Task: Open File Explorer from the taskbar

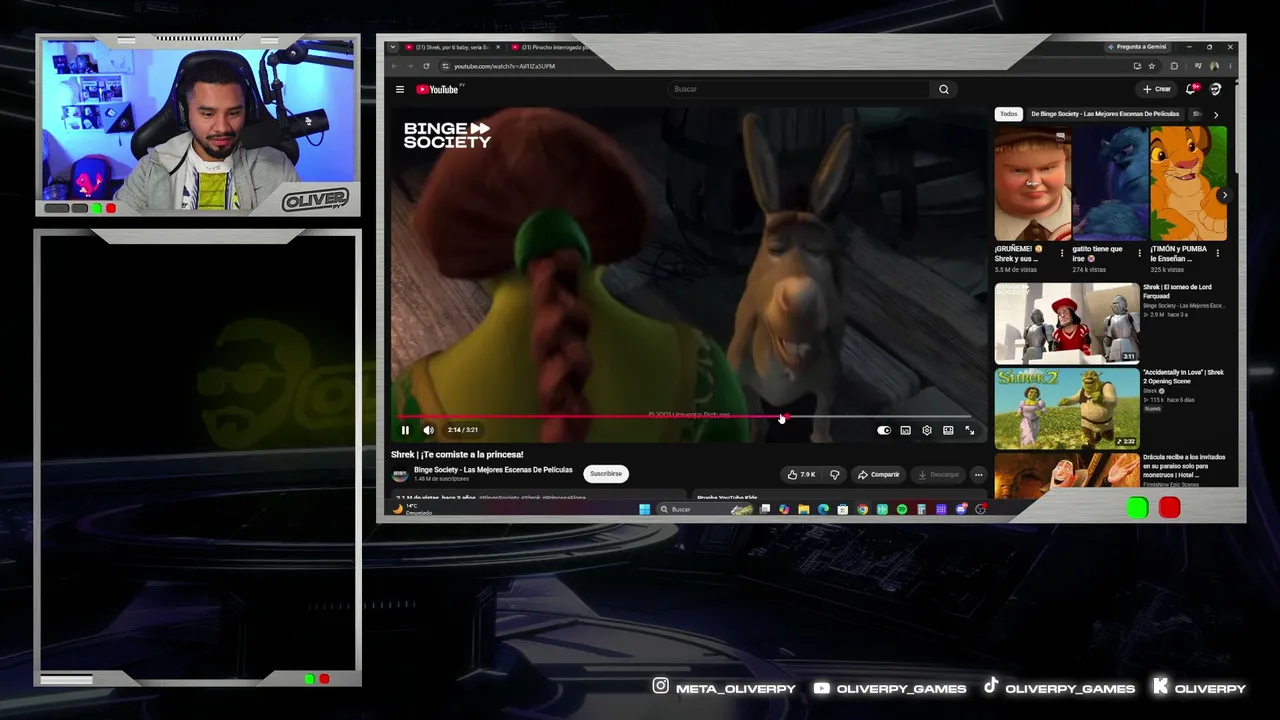Action: tap(803, 509)
